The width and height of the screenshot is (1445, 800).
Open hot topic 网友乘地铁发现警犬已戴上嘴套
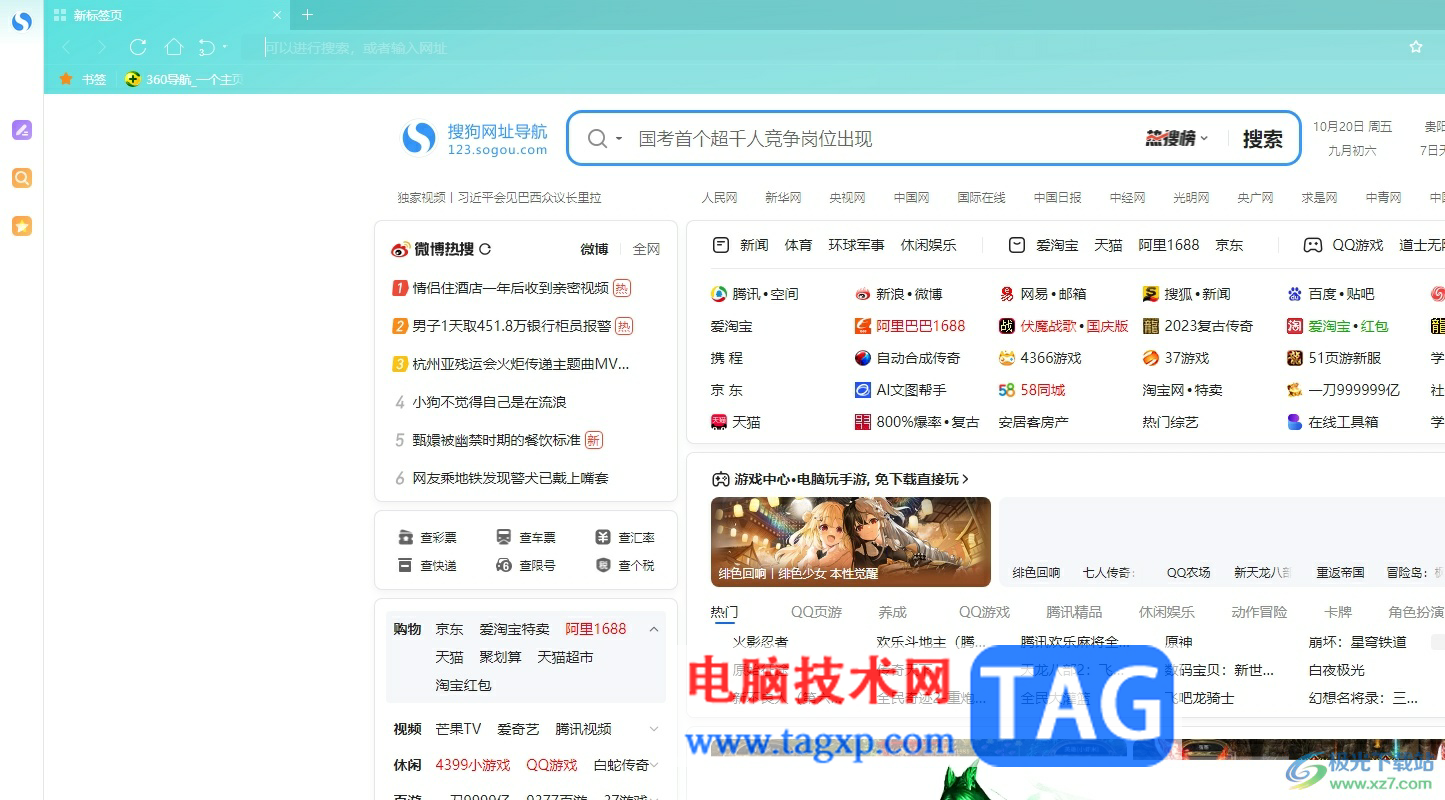point(511,478)
